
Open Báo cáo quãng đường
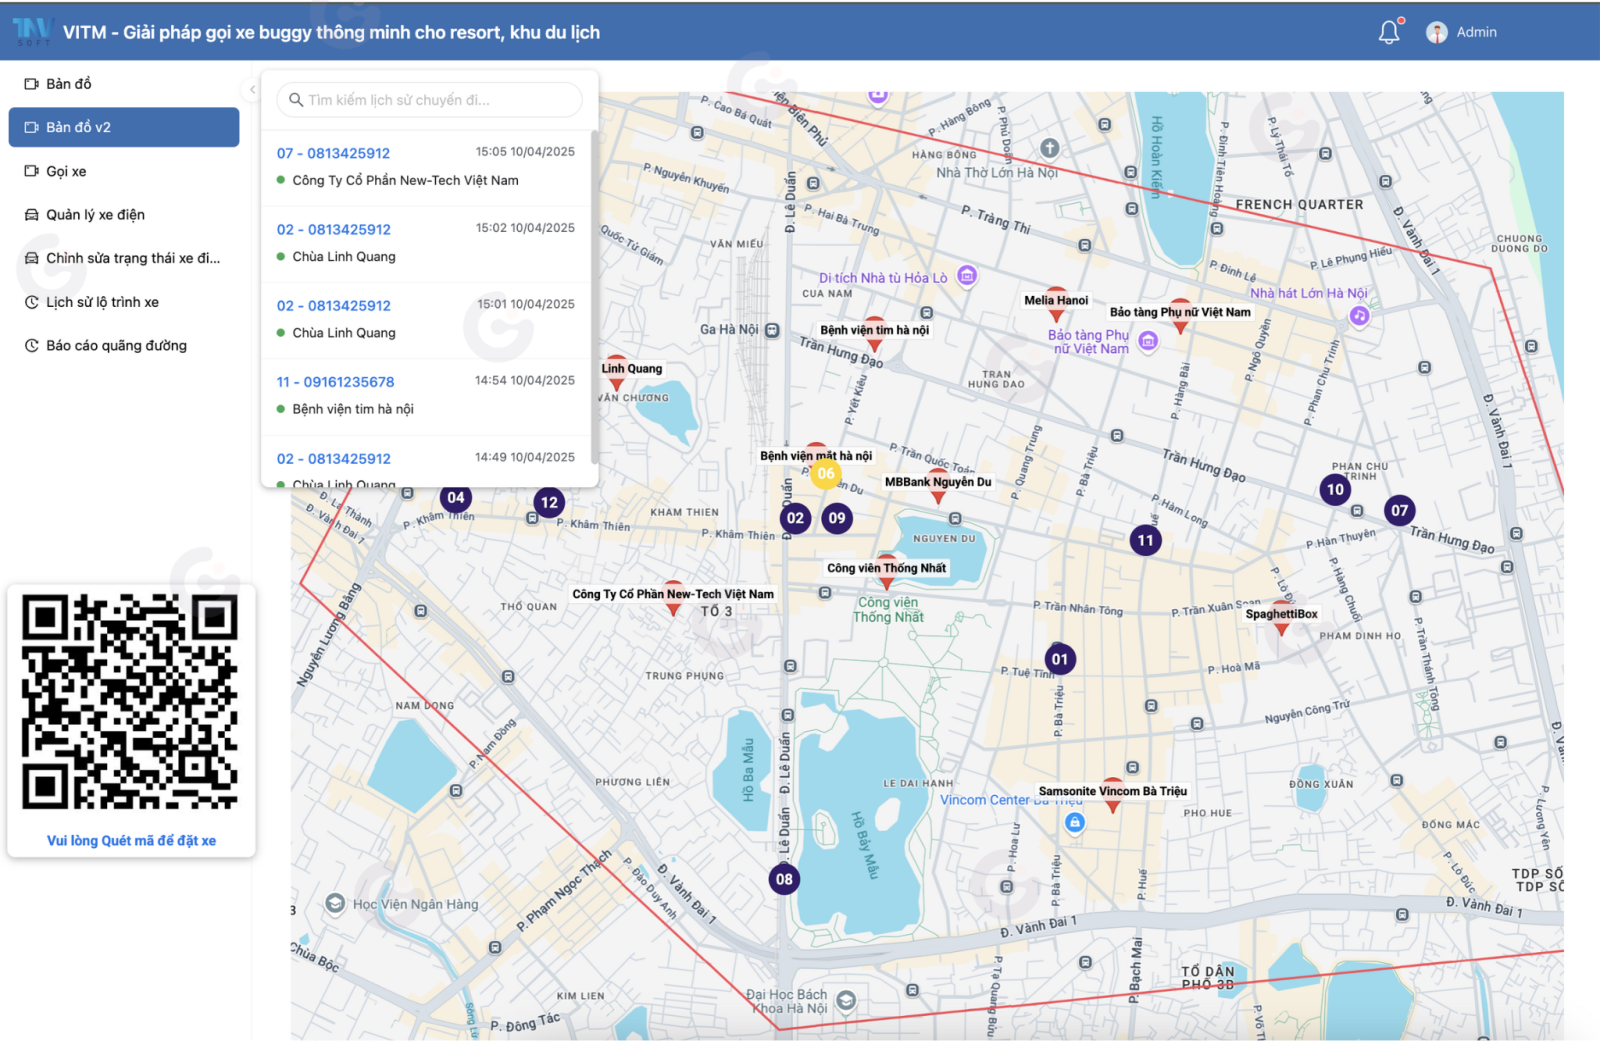(x=124, y=345)
